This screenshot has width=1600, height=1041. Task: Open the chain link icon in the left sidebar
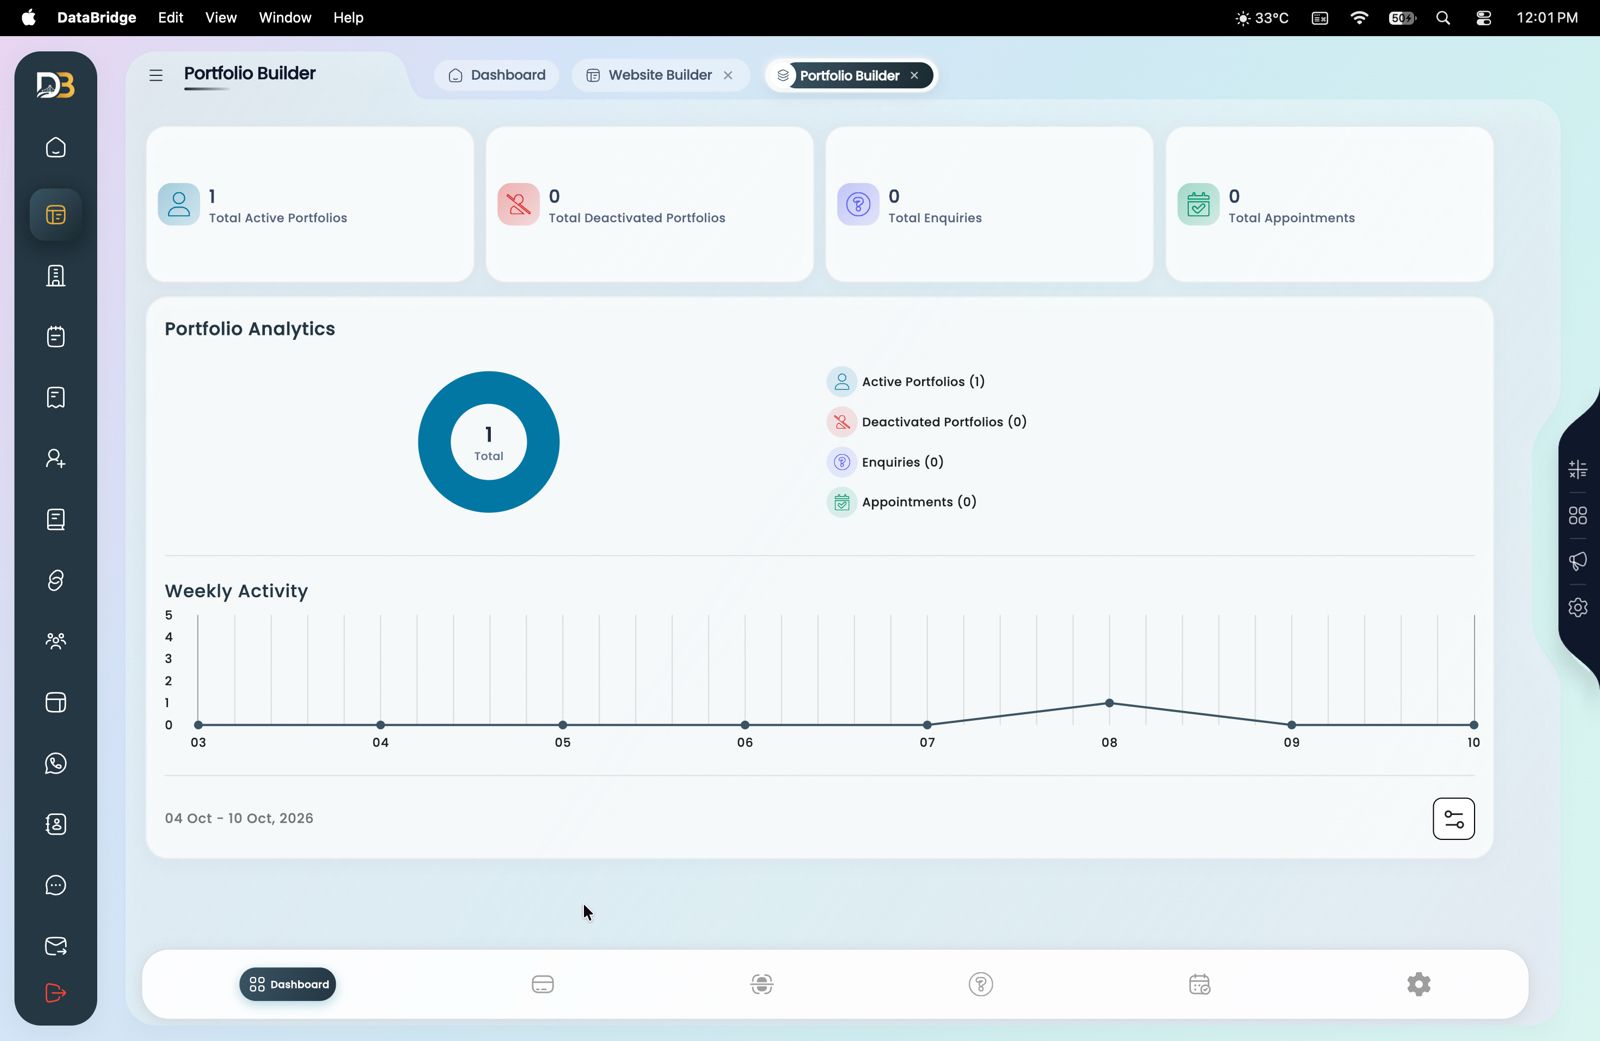point(56,581)
